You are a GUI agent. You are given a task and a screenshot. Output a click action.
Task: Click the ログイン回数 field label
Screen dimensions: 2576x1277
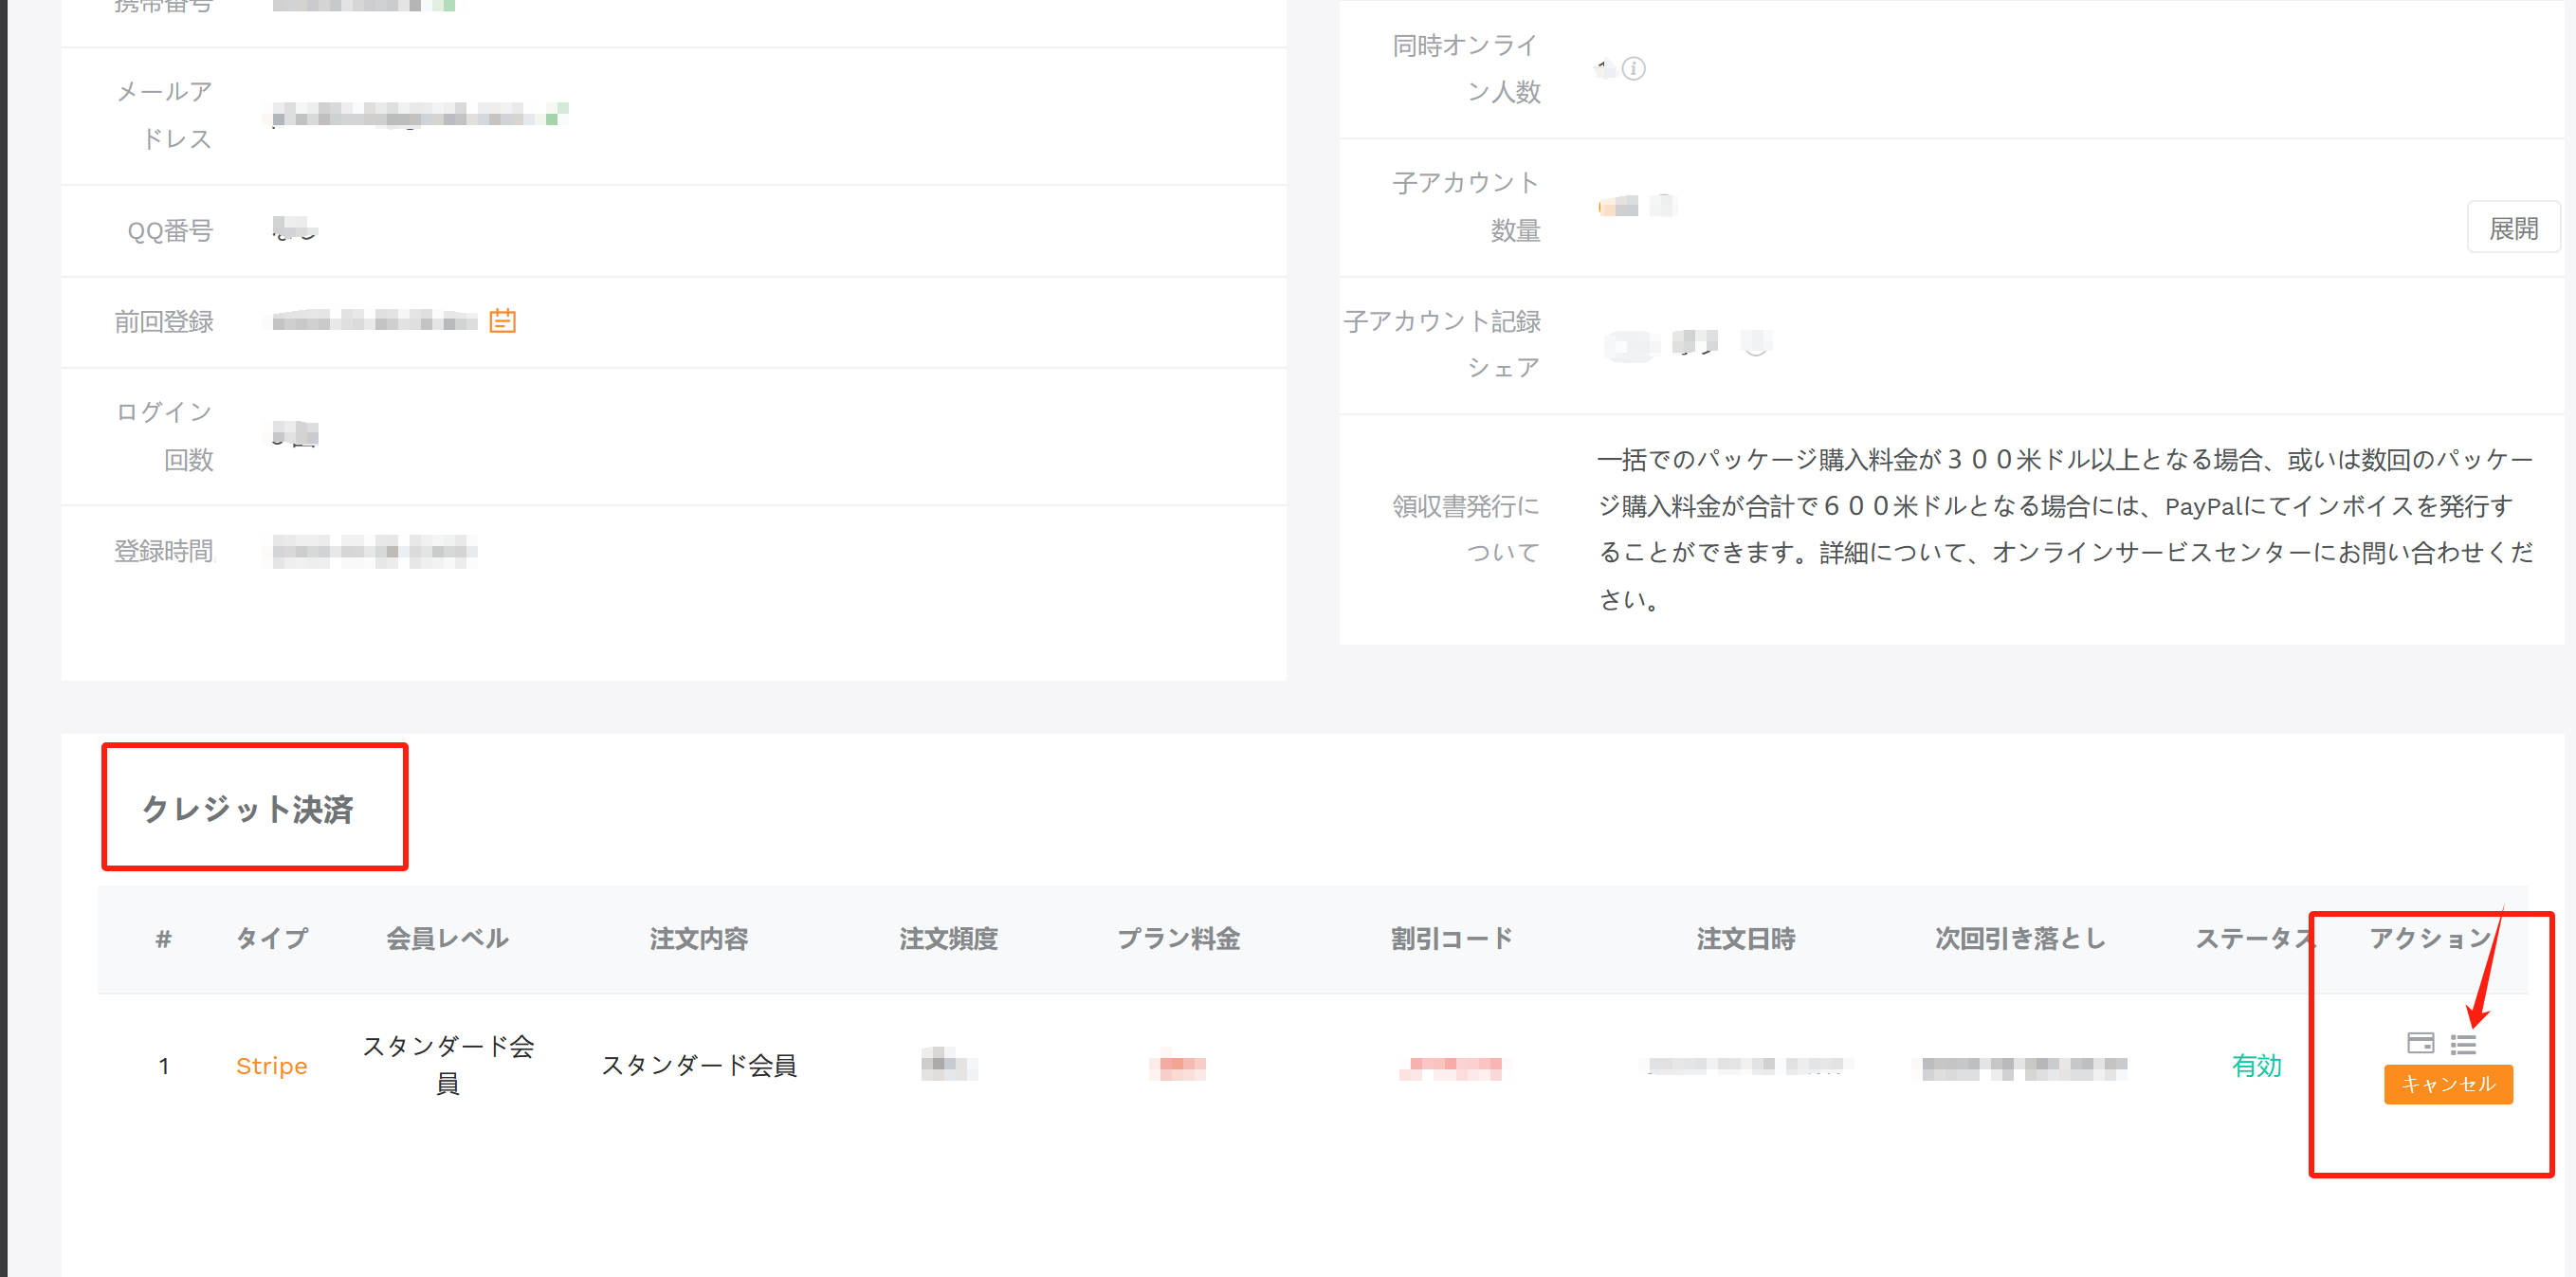point(164,436)
